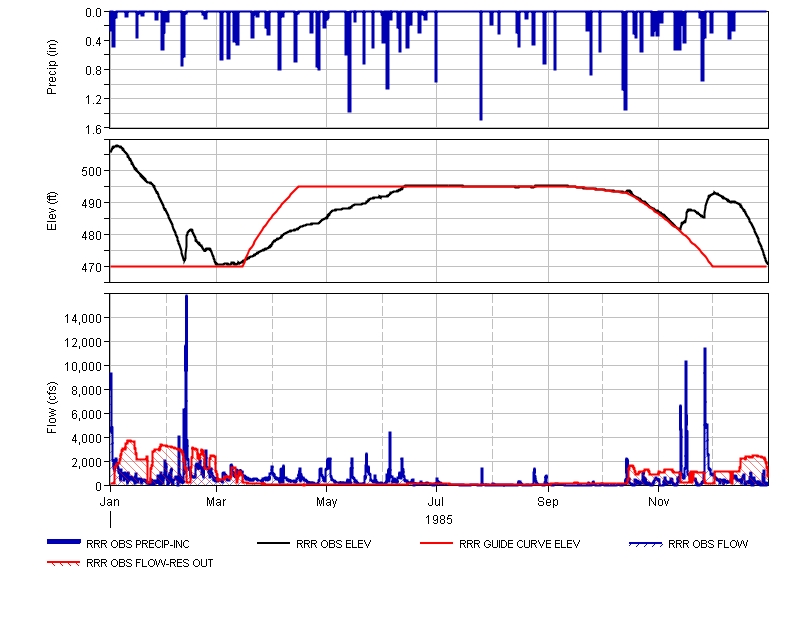The height and width of the screenshot is (627, 800).
Task: Click the Flow (cfs) axis title
Action: click(52, 408)
